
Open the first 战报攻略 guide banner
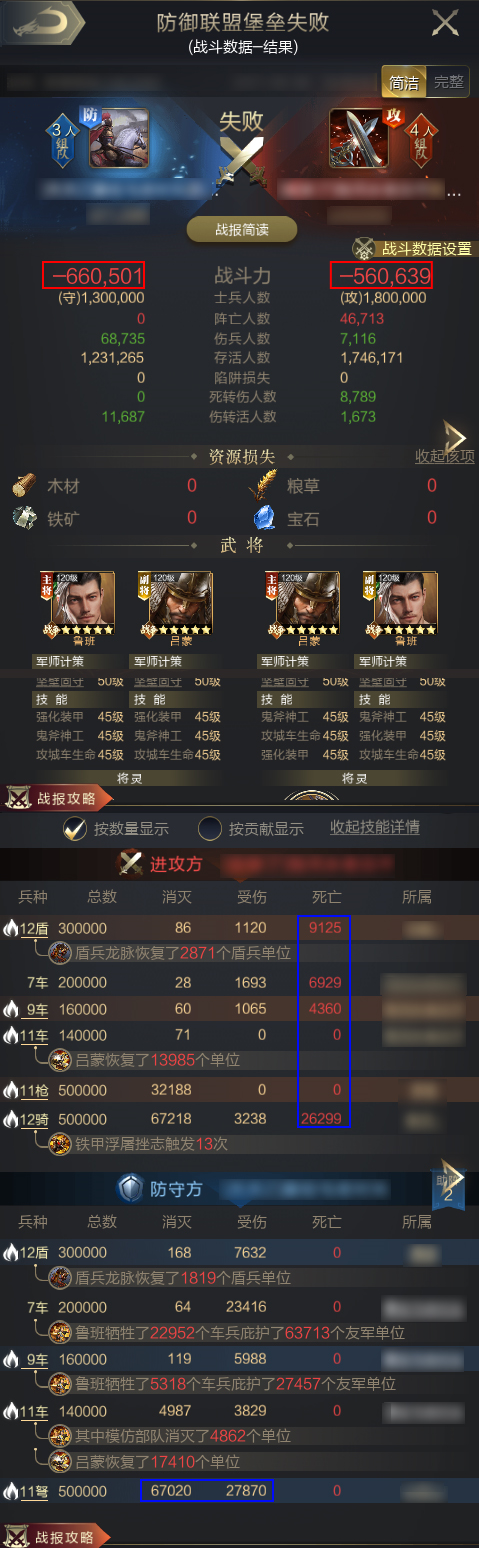click(x=57, y=798)
